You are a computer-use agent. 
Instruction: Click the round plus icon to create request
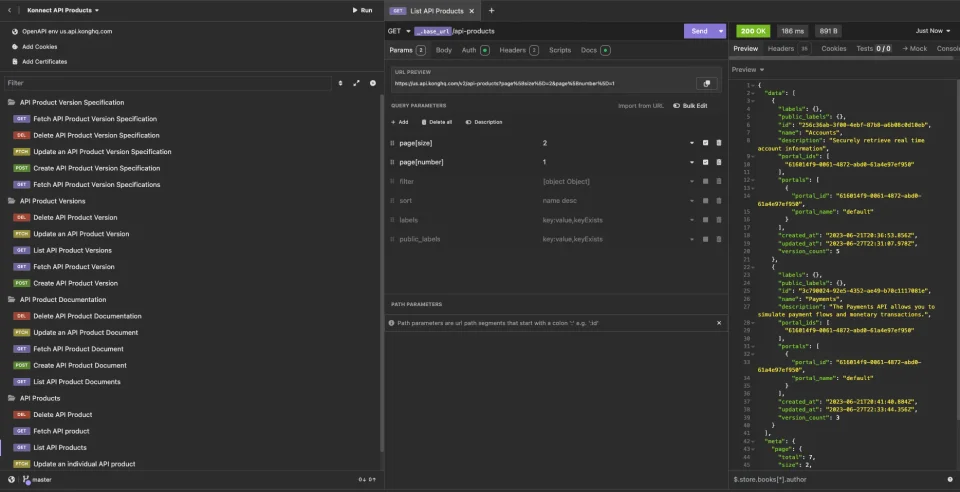pos(373,83)
